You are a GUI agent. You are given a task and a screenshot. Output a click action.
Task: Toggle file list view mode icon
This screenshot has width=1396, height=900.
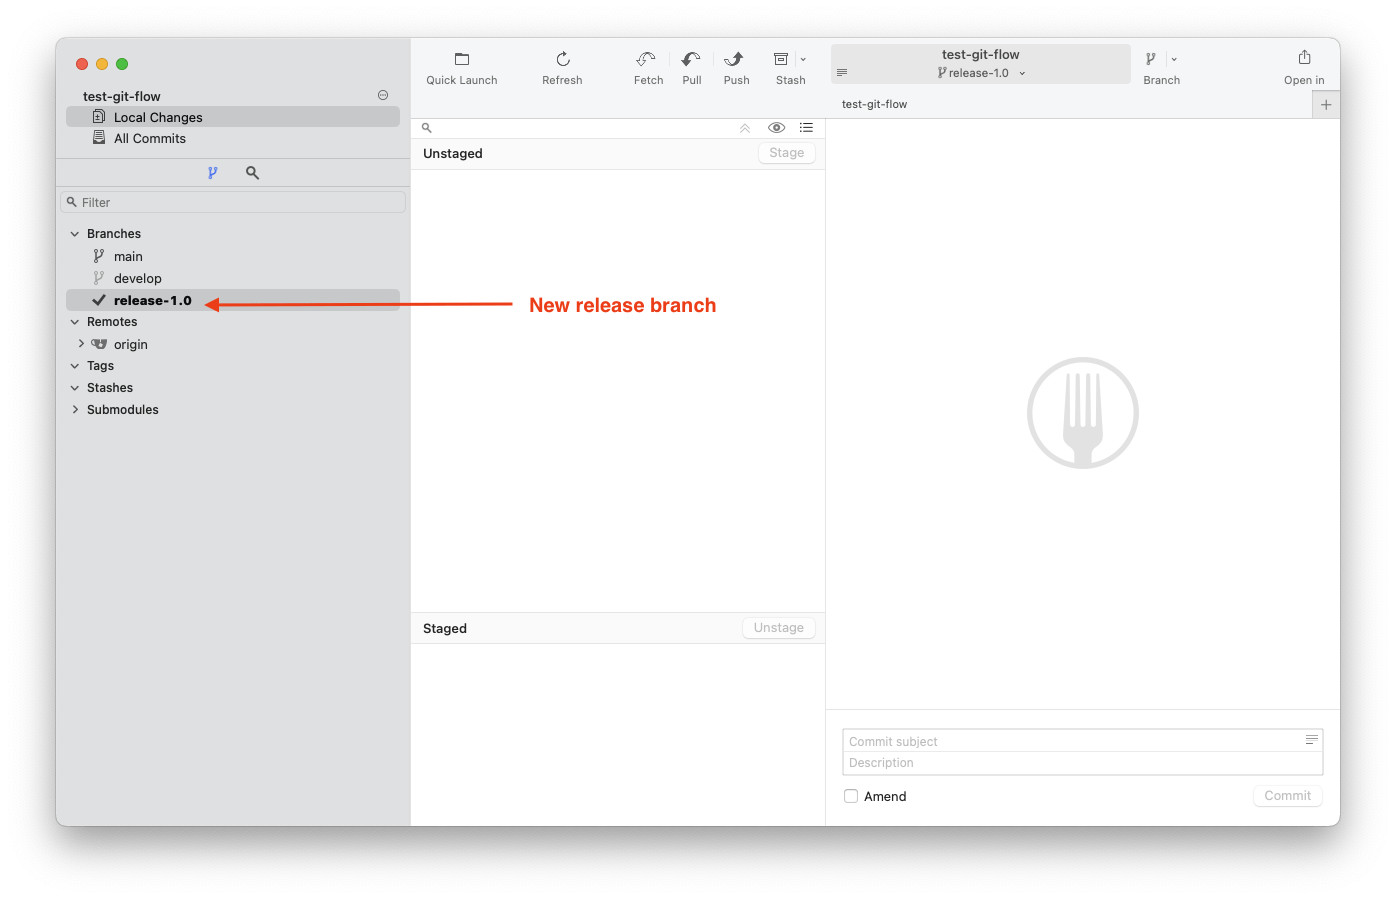coord(806,128)
